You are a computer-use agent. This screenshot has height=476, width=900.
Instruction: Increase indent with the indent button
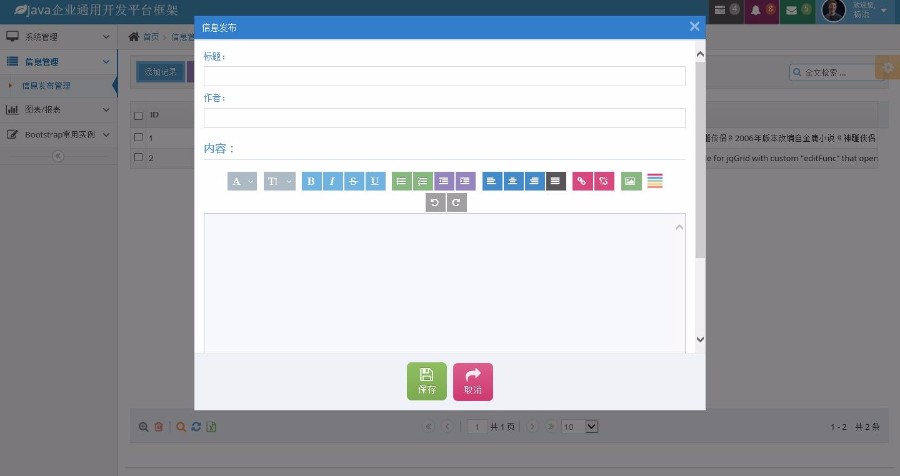point(465,181)
